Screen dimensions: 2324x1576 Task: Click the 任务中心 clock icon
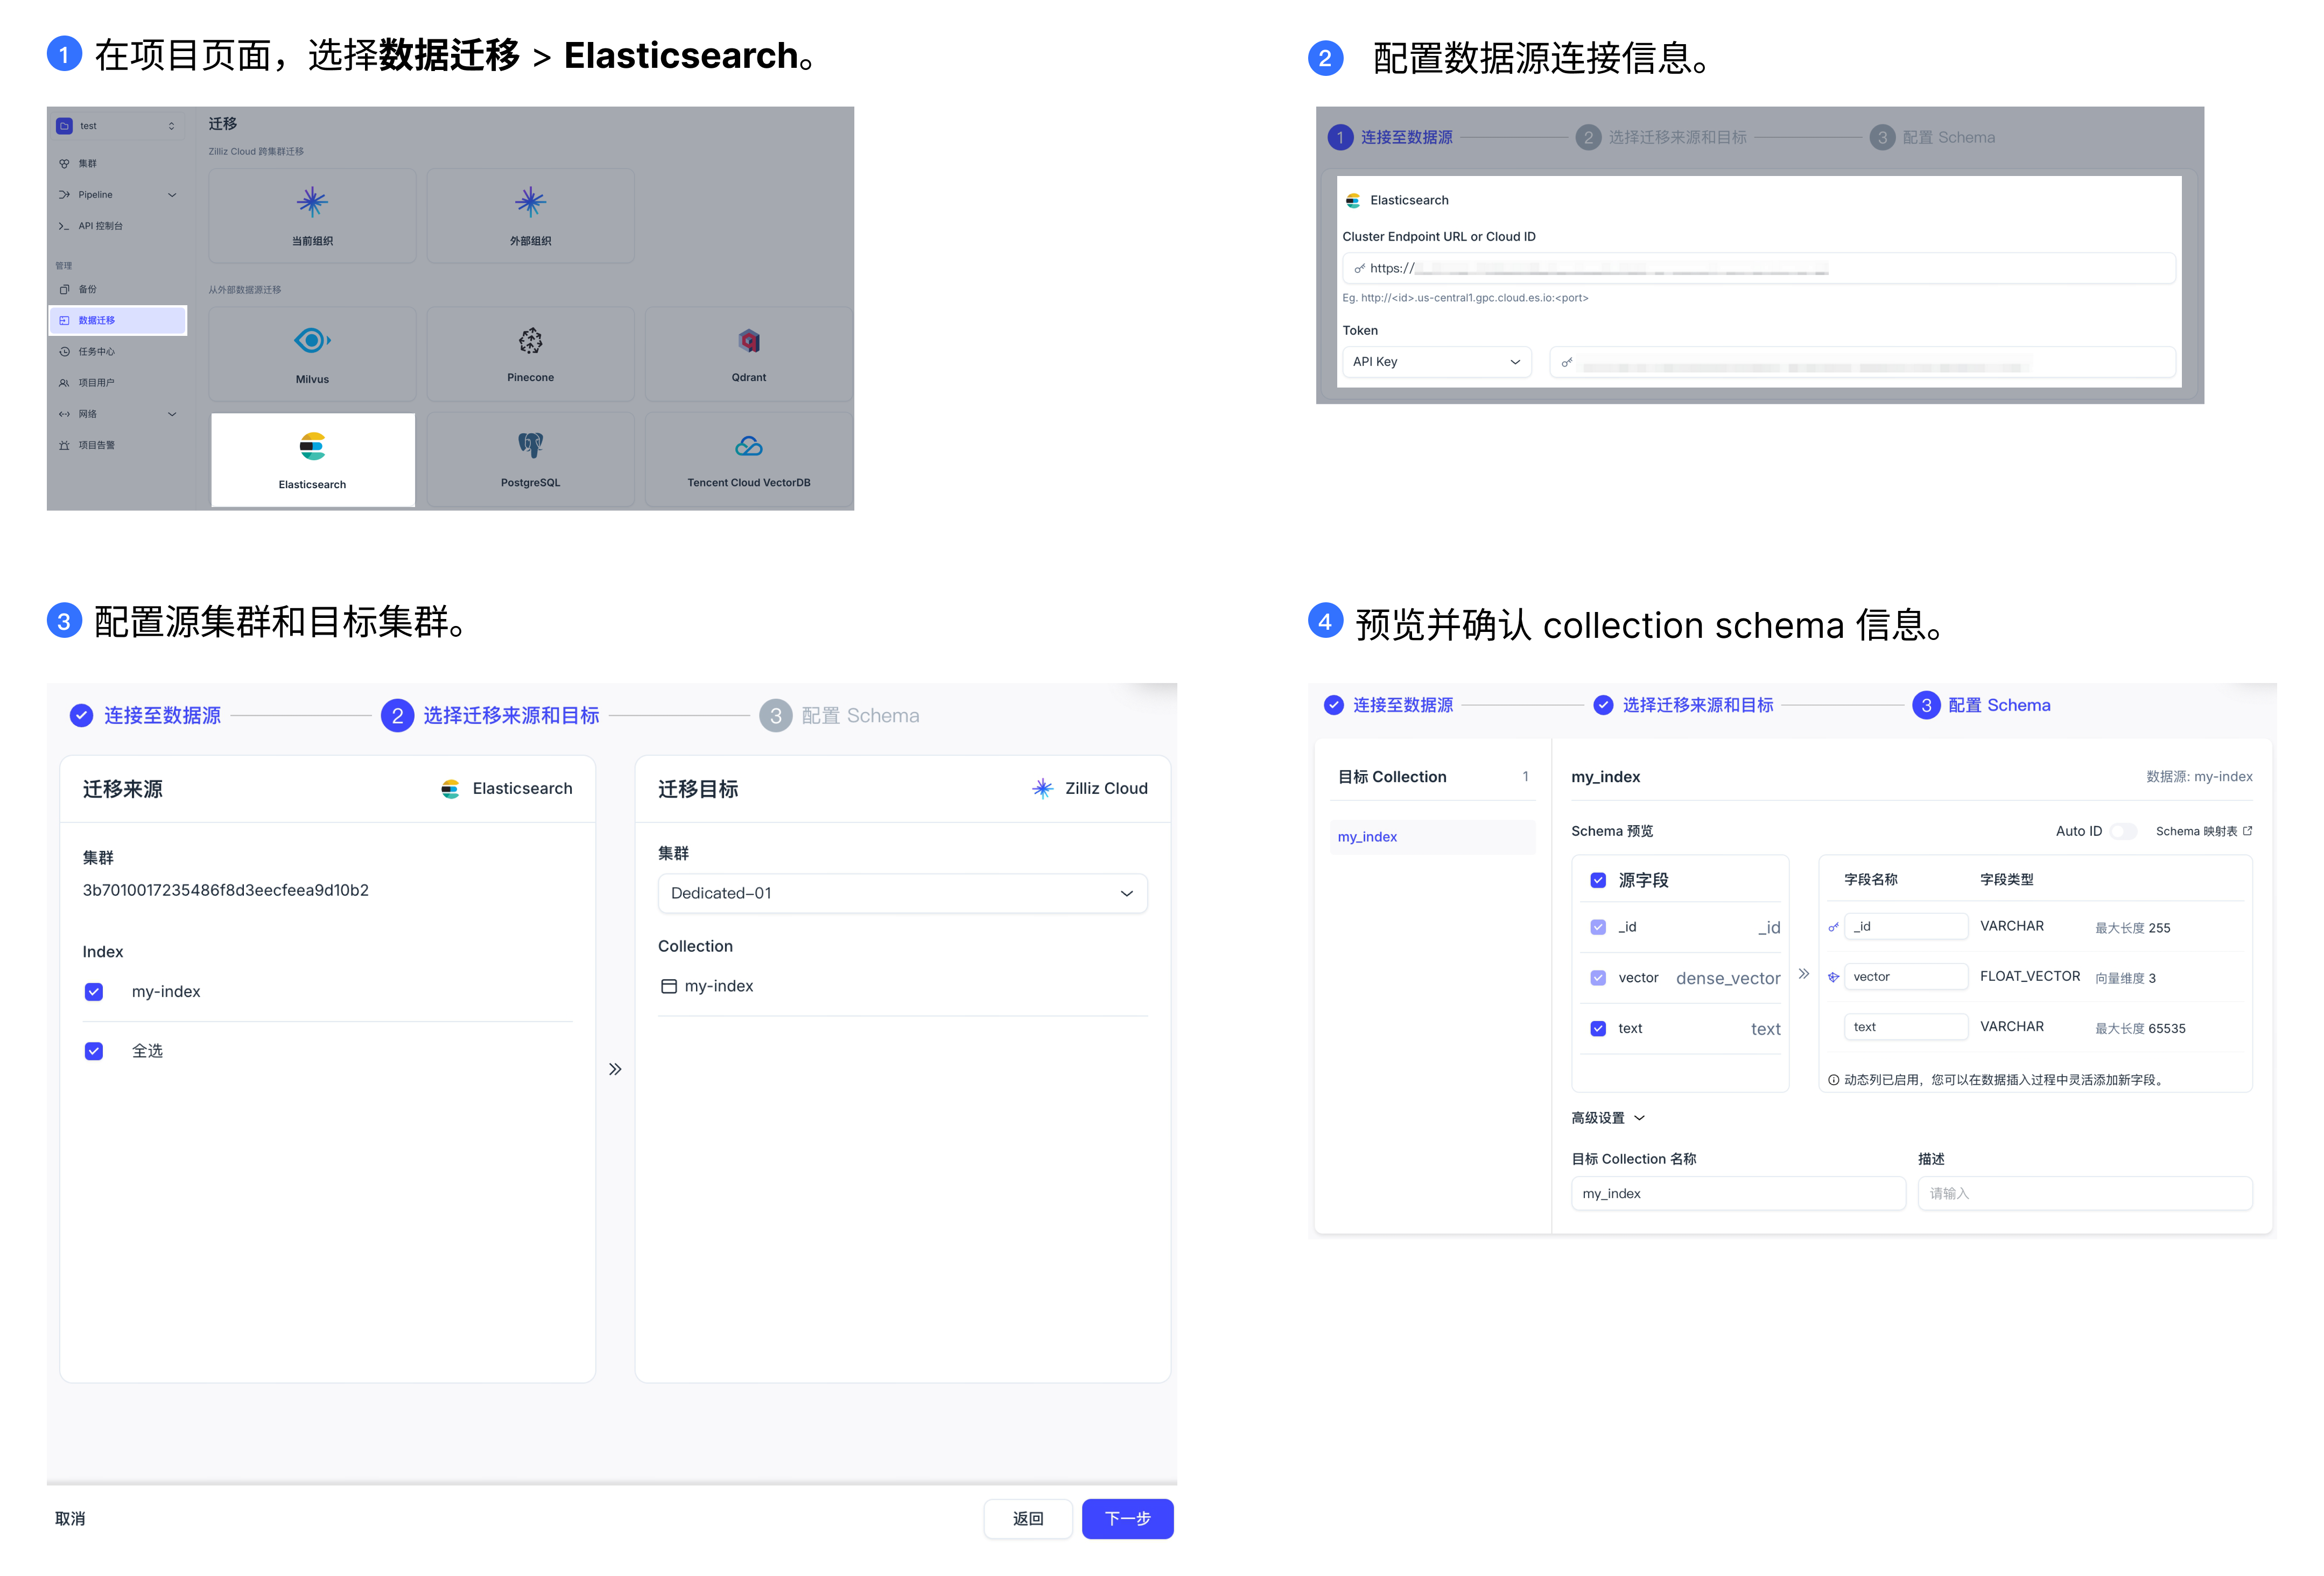pyautogui.click(x=64, y=352)
